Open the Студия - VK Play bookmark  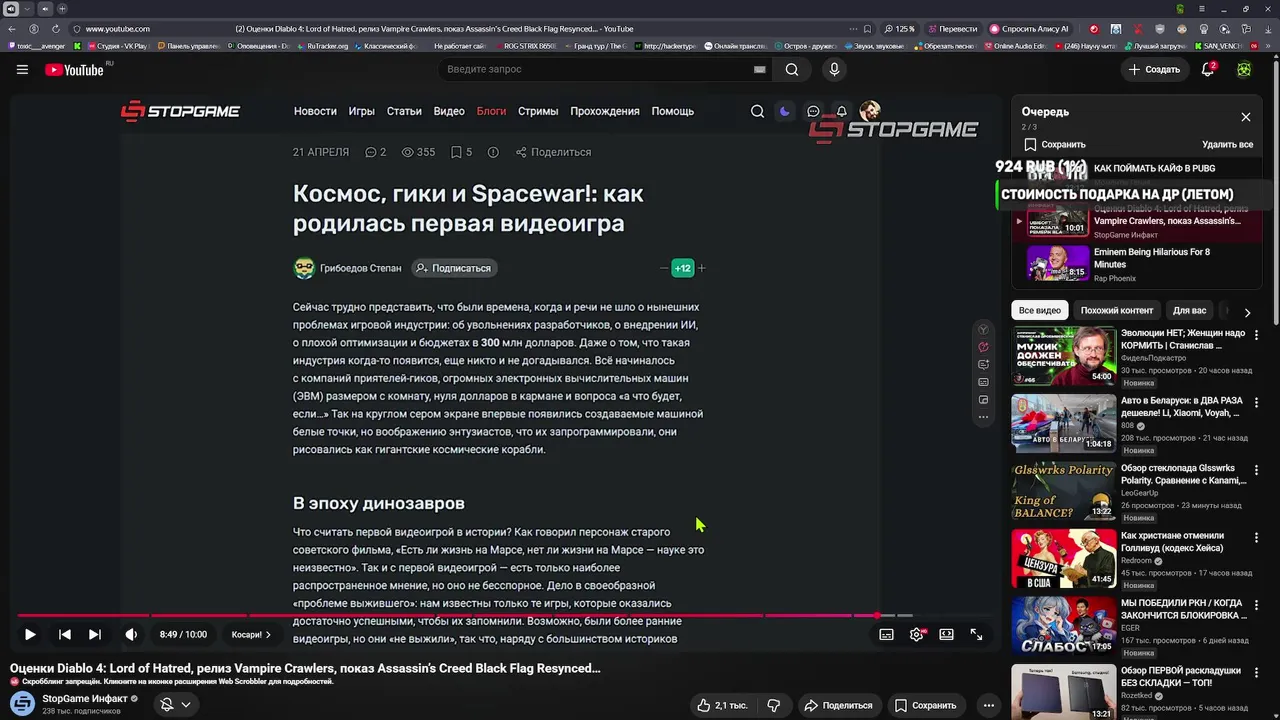[118, 46]
